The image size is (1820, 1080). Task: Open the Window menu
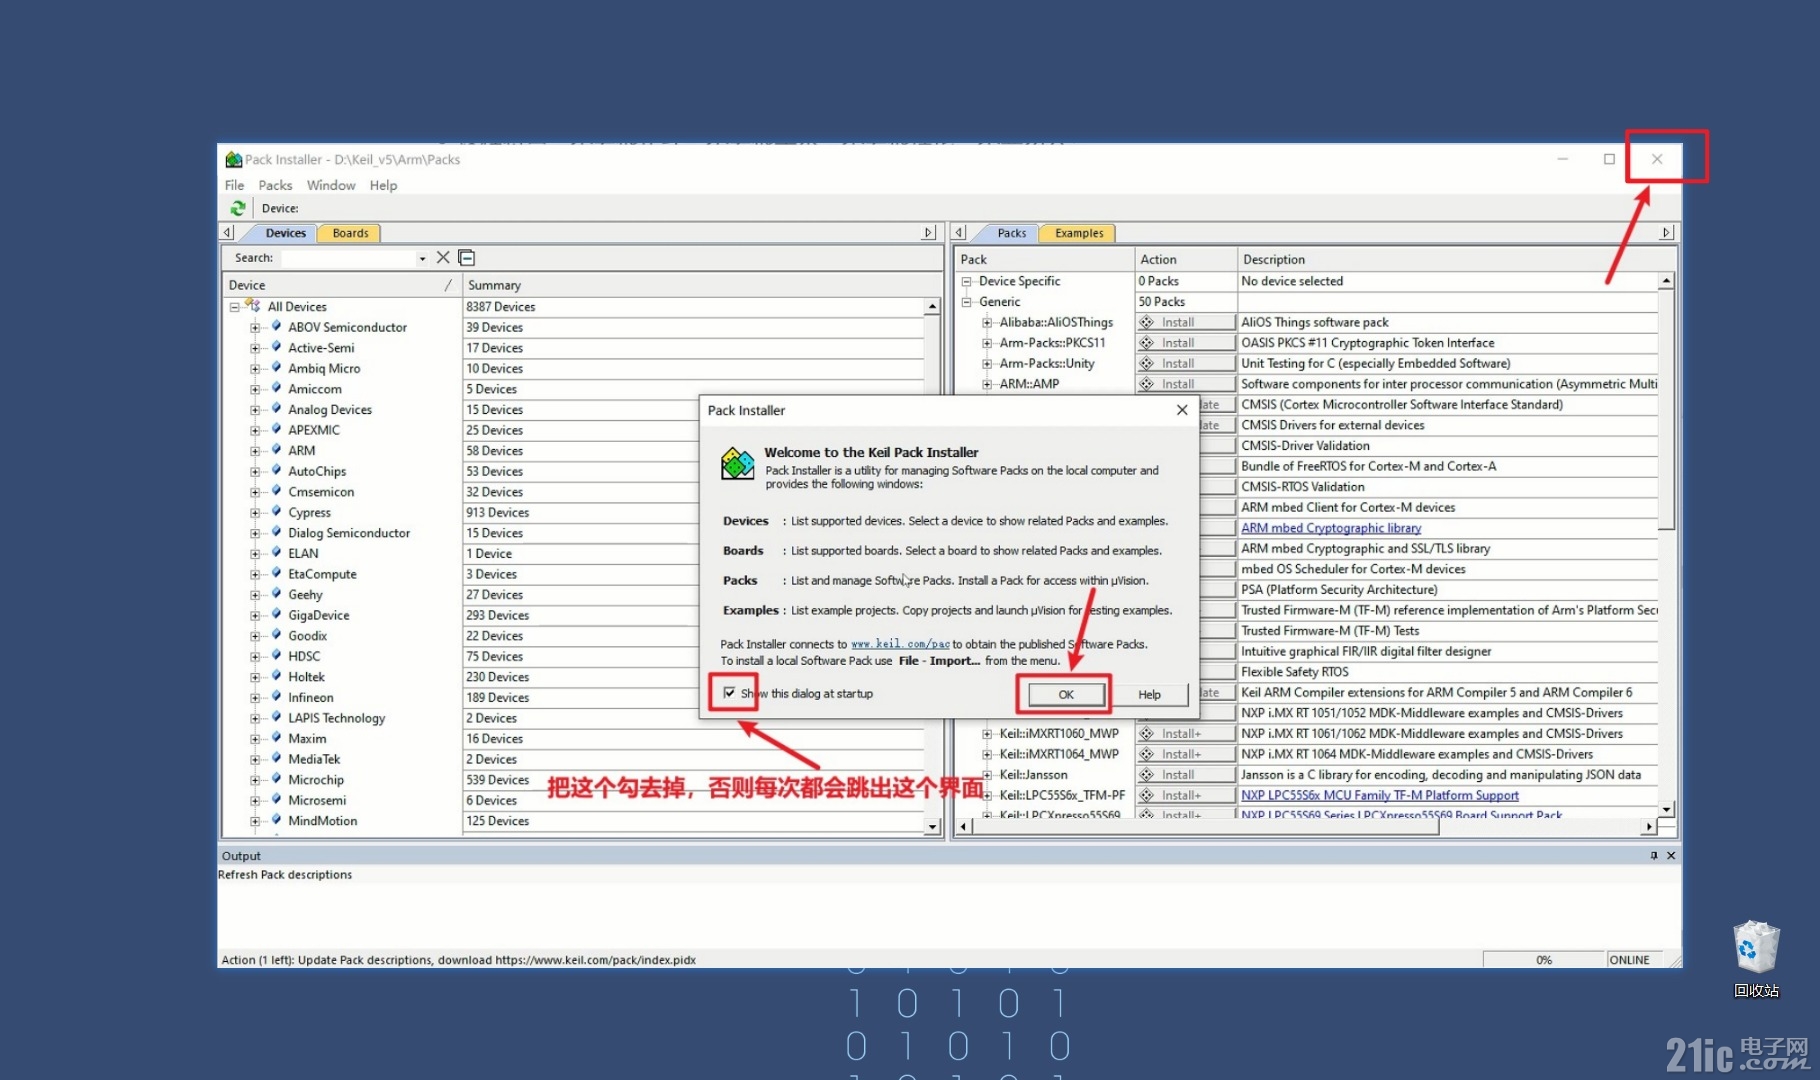(331, 185)
